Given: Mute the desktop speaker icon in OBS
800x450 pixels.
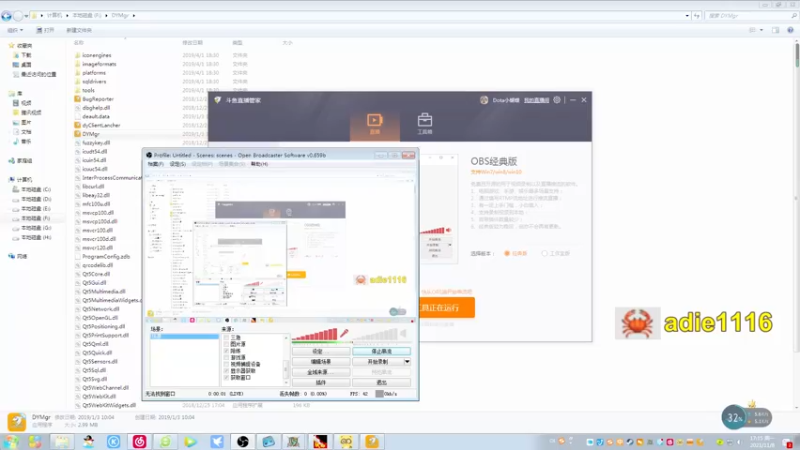Looking at the screenshot, I should 403,334.
